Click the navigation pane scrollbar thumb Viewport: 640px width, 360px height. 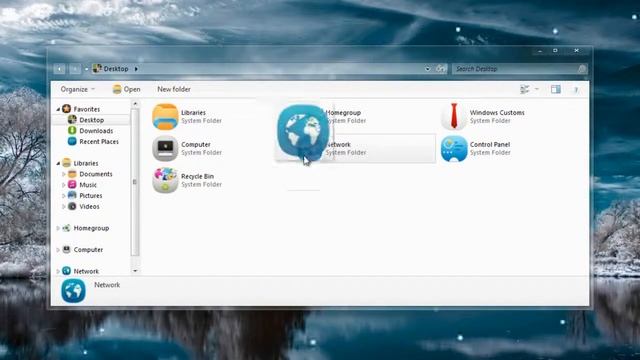(x=135, y=182)
